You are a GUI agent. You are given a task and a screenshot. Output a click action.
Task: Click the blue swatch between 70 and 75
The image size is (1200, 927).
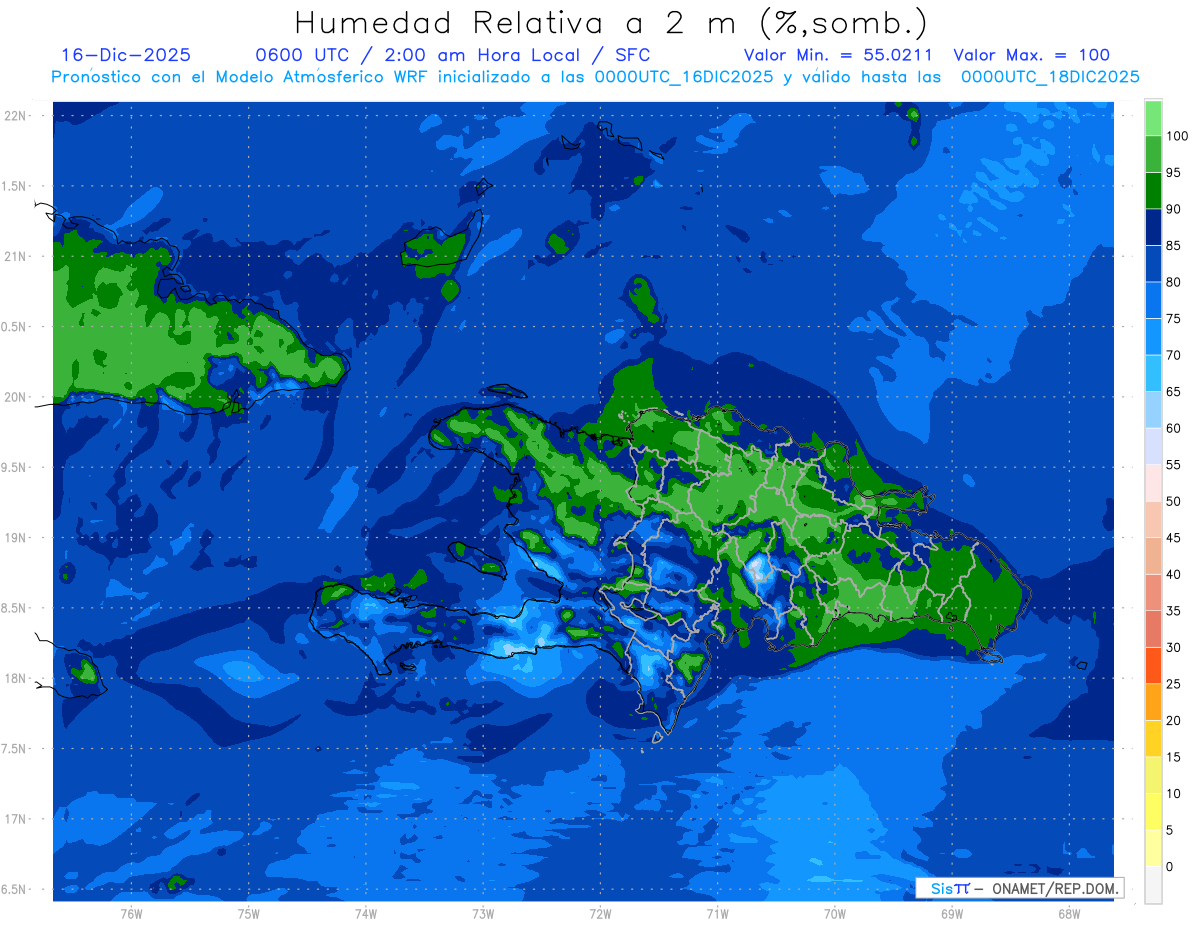1153,337
